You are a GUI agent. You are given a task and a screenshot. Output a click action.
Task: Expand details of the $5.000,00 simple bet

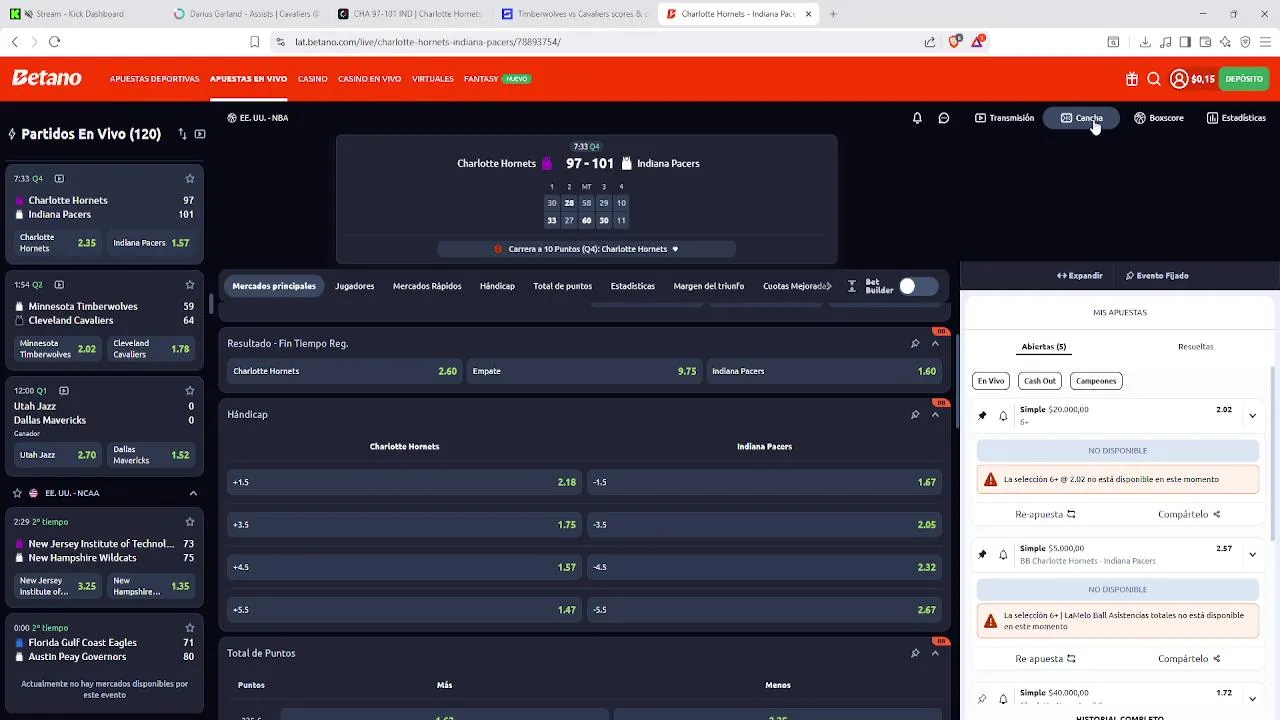[1252, 554]
